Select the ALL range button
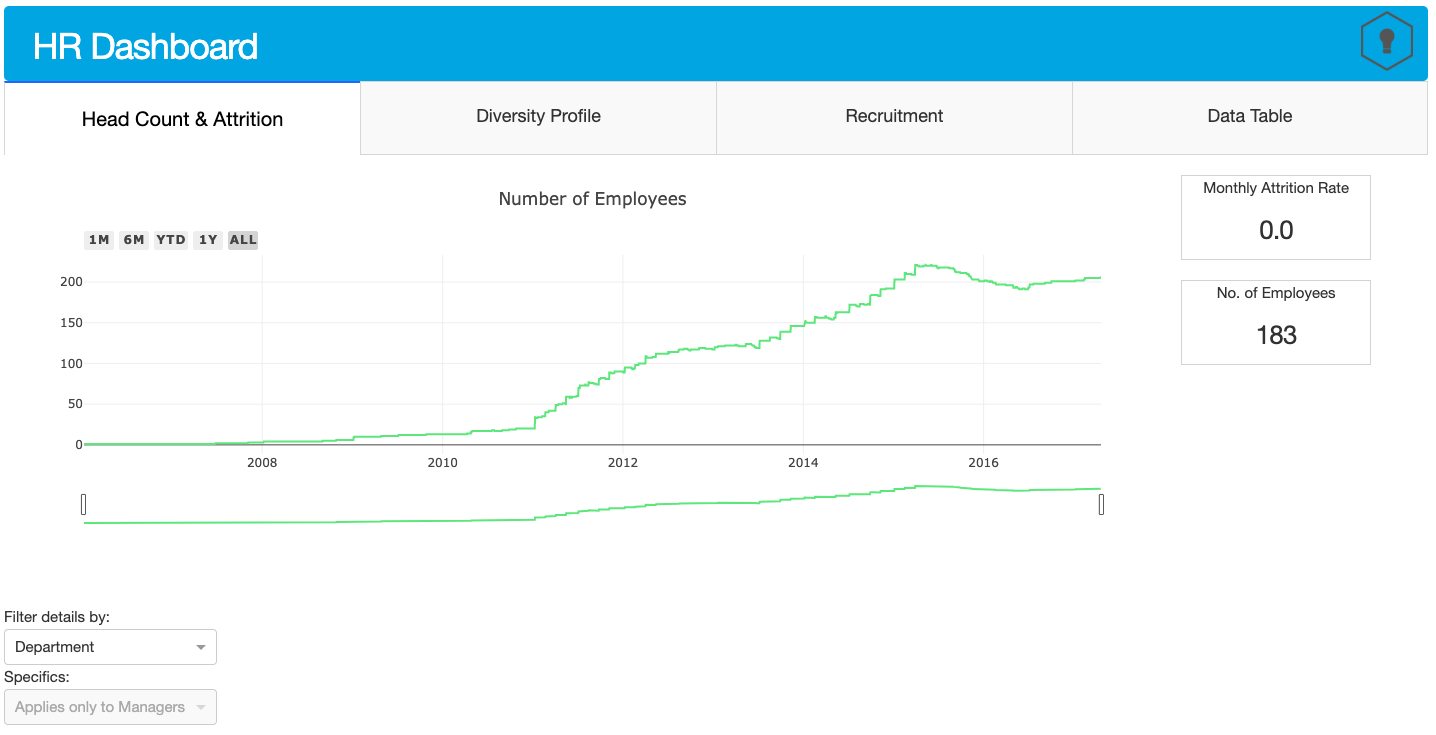Image resolution: width=1436 pixels, height=735 pixels. click(x=243, y=240)
